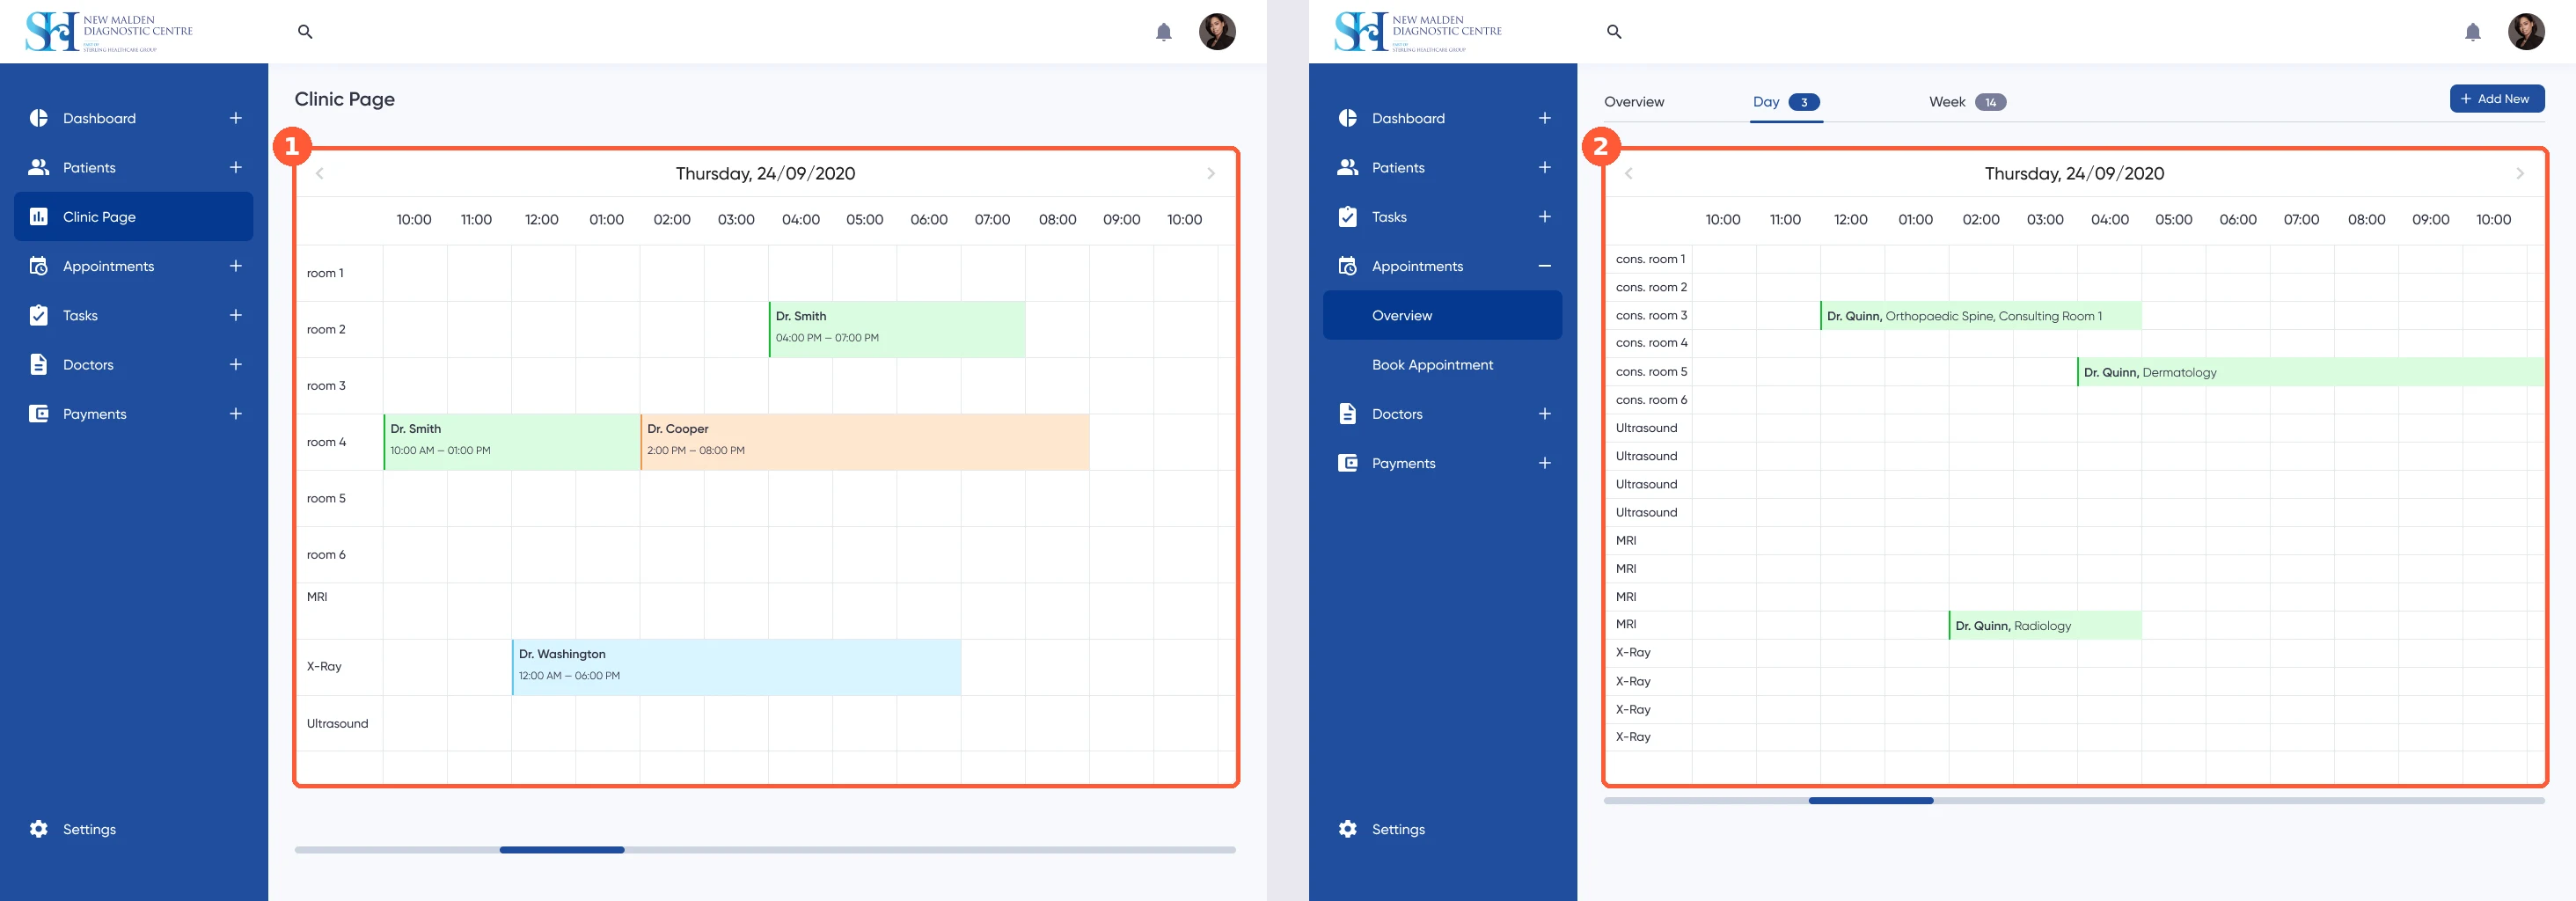Click search icon in right screen header
Image resolution: width=2576 pixels, height=901 pixels.
point(1614,32)
